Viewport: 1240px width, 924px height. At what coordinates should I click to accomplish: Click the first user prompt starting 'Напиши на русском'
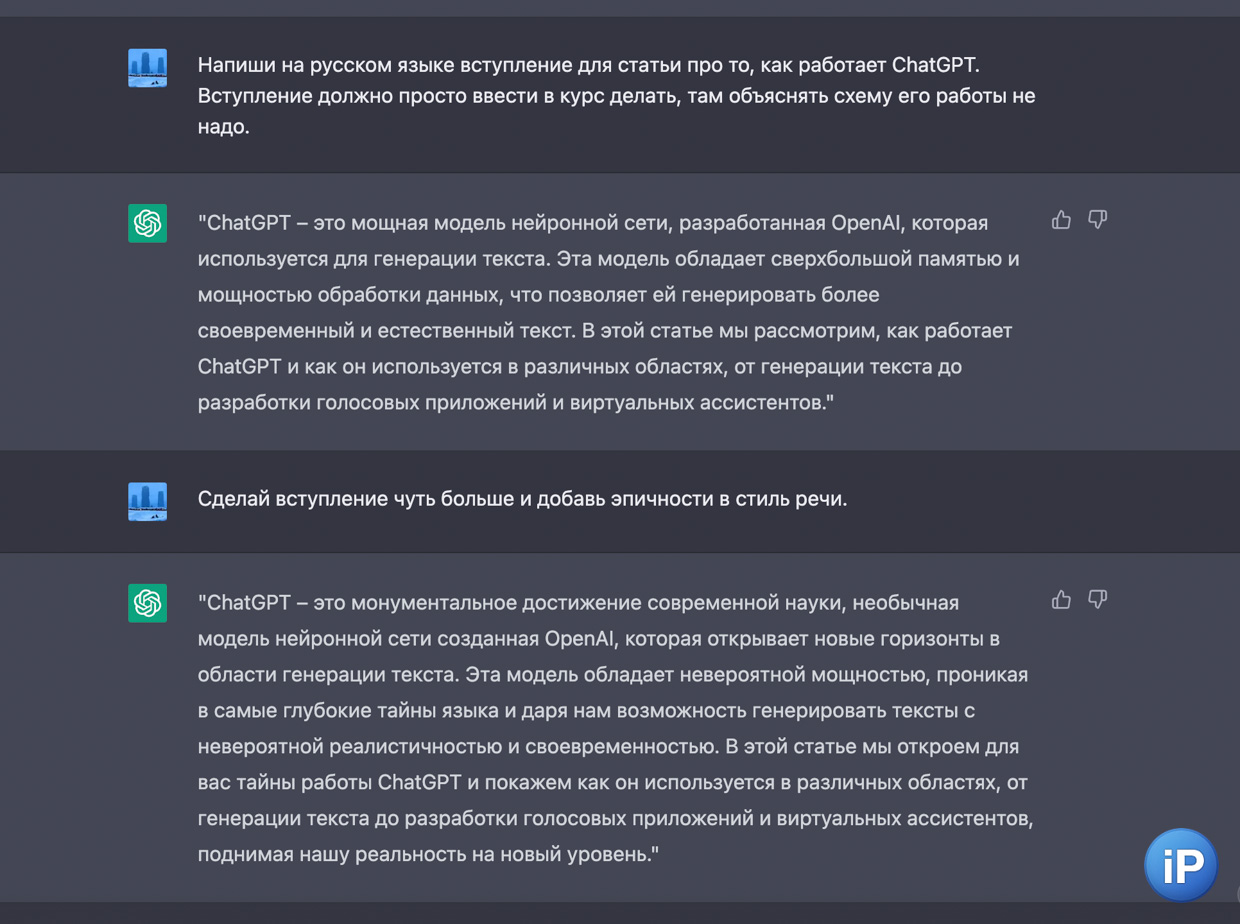[x=616, y=96]
